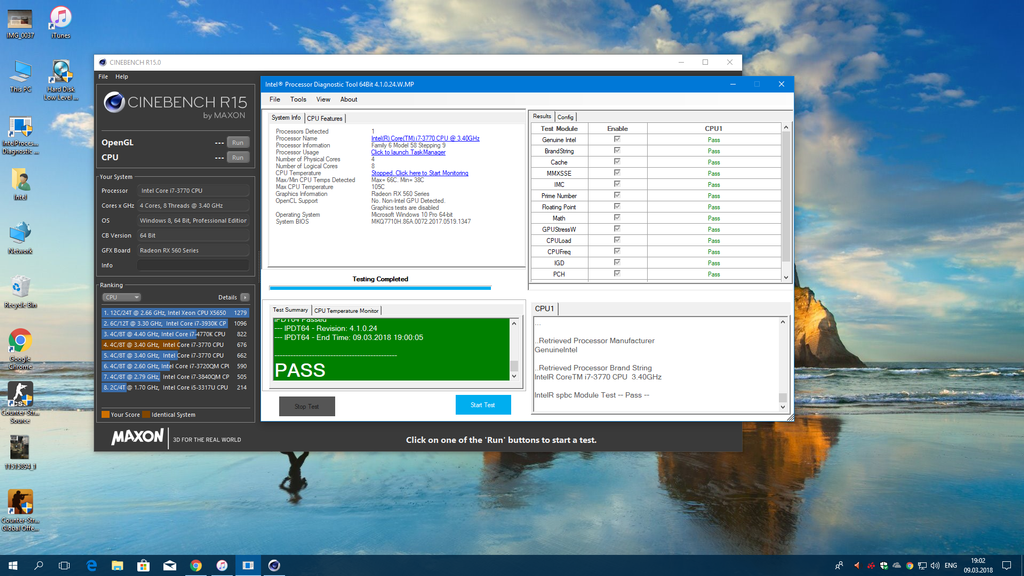Click the Start Monitoring temperature link
Image resolution: width=1024 pixels, height=576 pixels.
pos(420,173)
